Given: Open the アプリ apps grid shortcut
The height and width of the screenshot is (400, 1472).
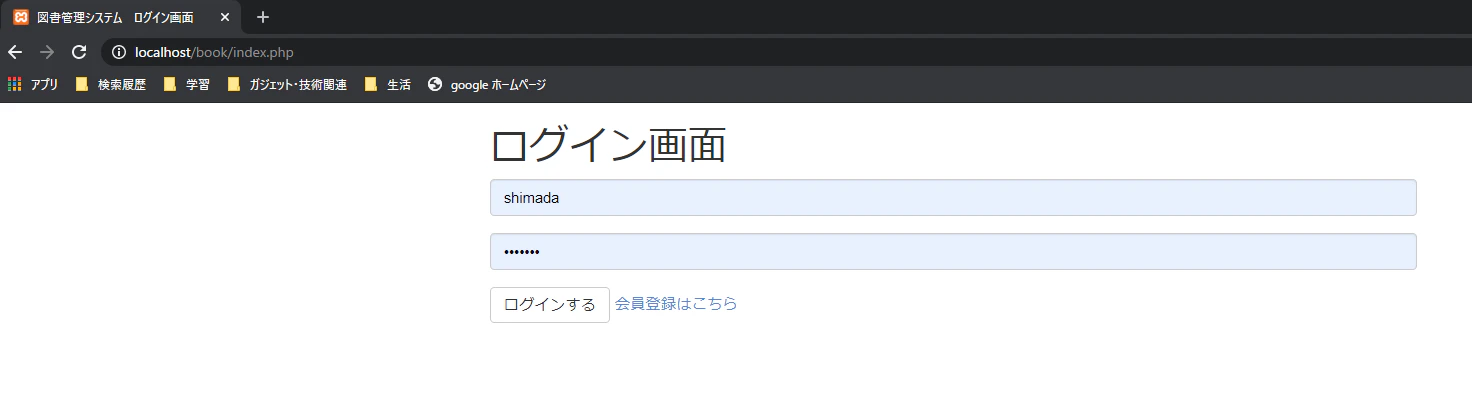Looking at the screenshot, I should (33, 85).
